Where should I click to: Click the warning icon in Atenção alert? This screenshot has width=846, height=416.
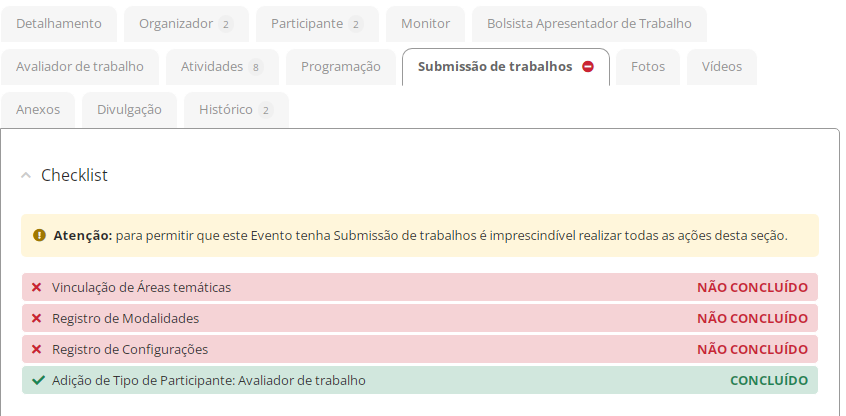tap(39, 236)
